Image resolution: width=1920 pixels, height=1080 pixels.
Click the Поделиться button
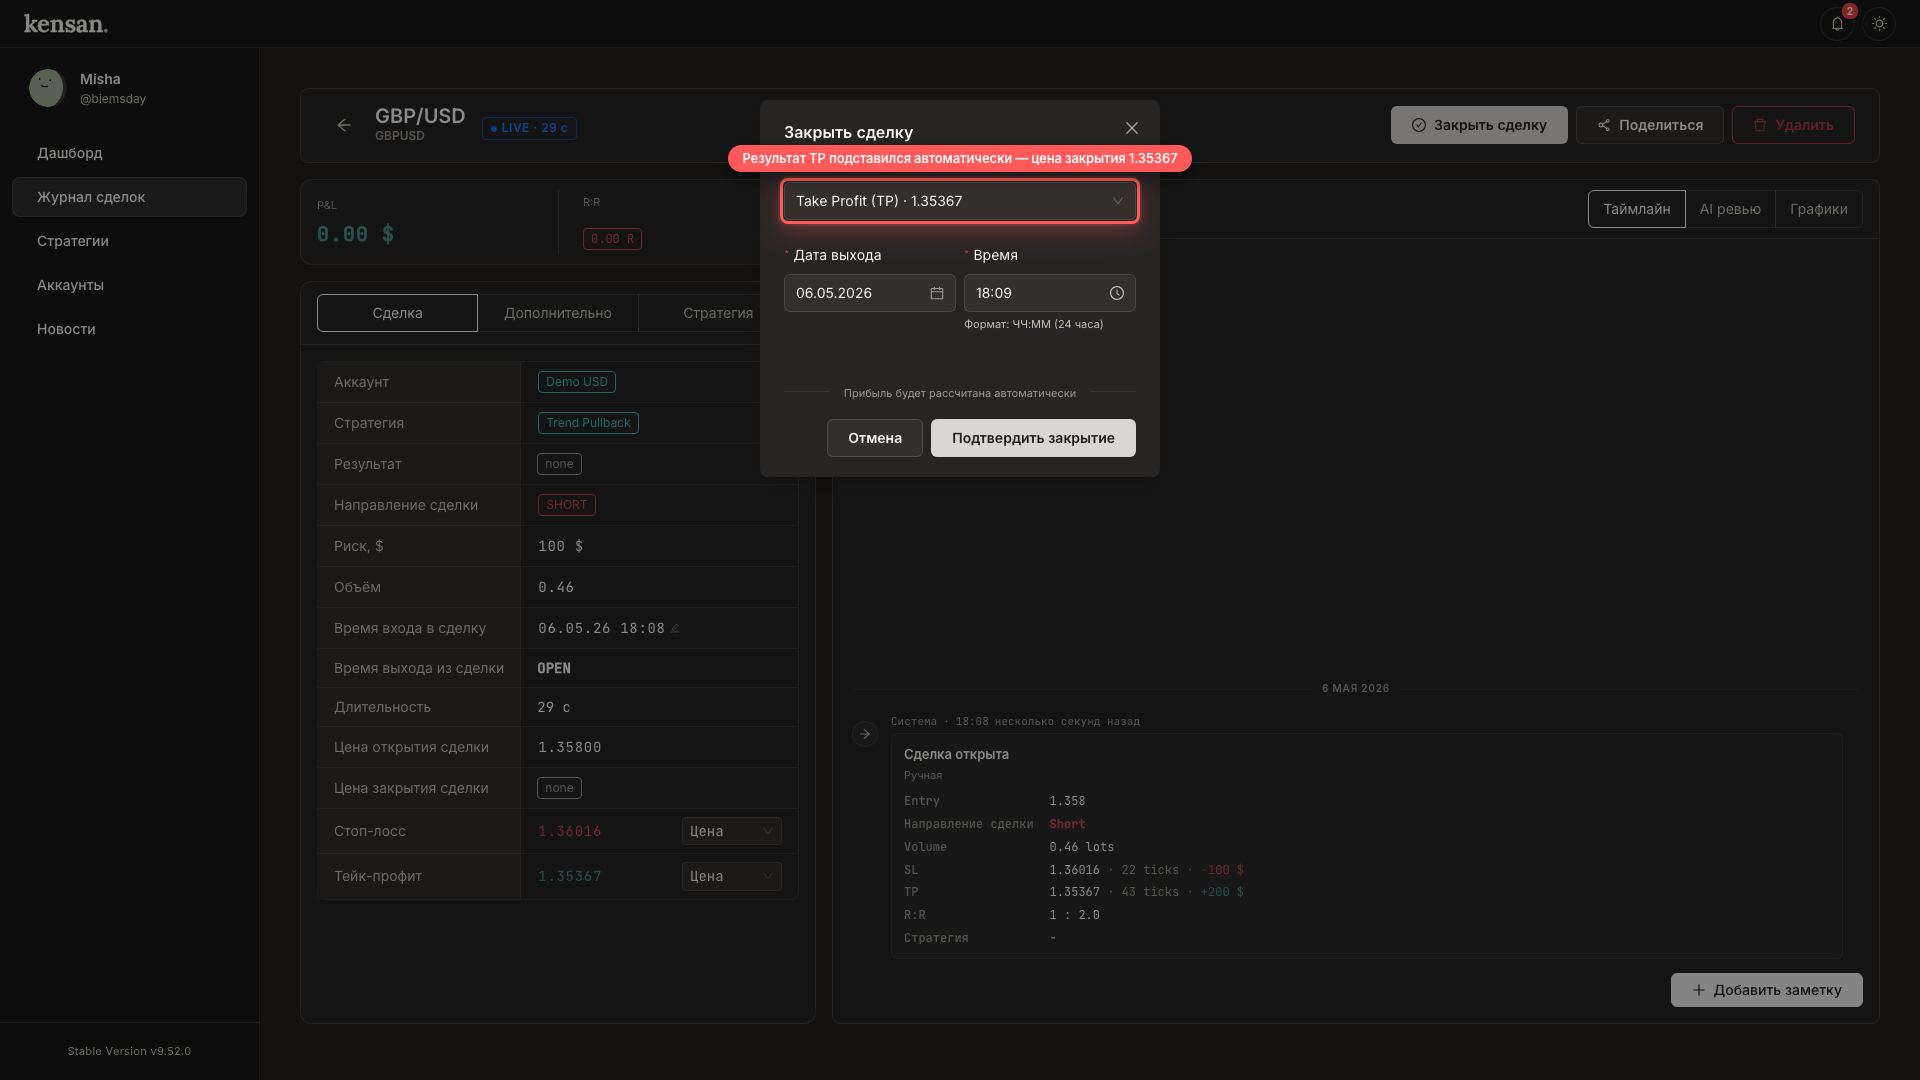pyautogui.click(x=1650, y=125)
